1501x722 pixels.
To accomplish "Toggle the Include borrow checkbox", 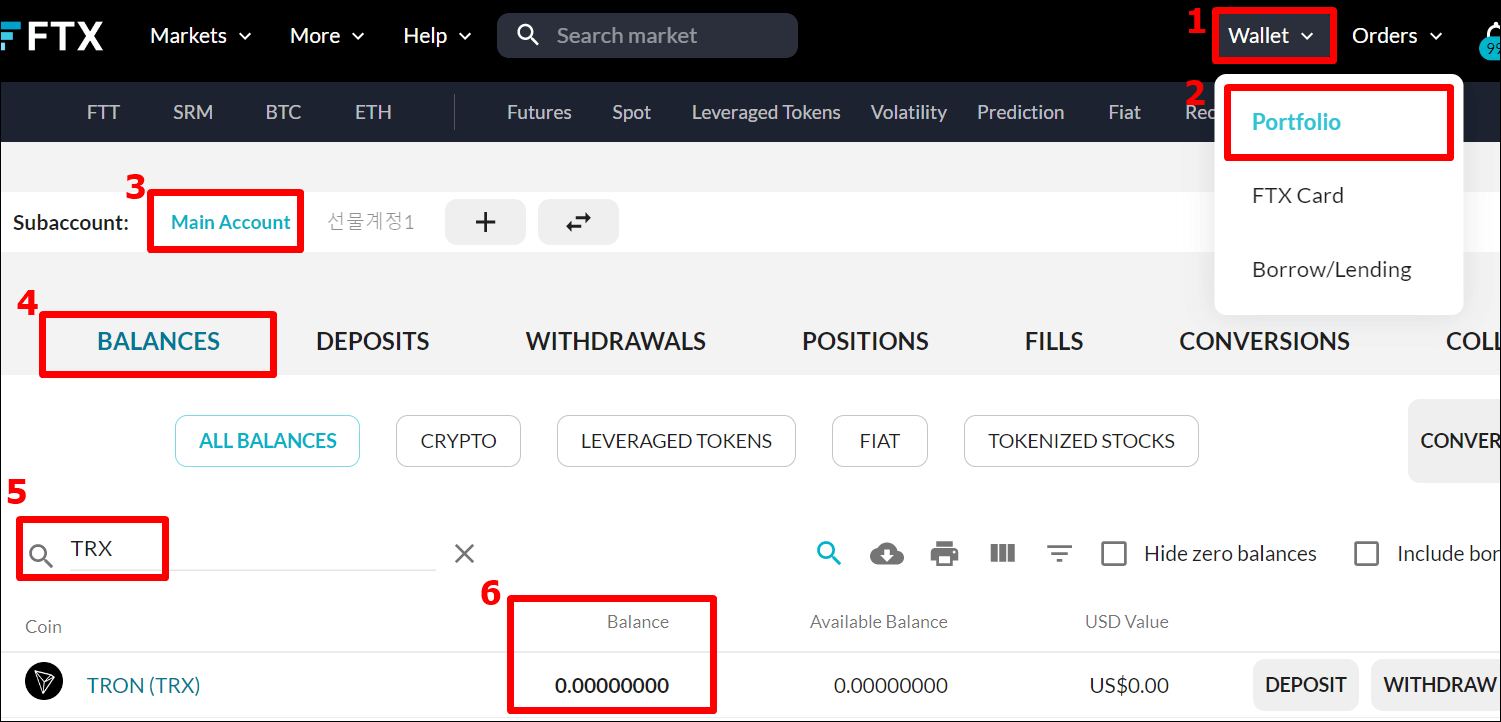I will [x=1366, y=553].
